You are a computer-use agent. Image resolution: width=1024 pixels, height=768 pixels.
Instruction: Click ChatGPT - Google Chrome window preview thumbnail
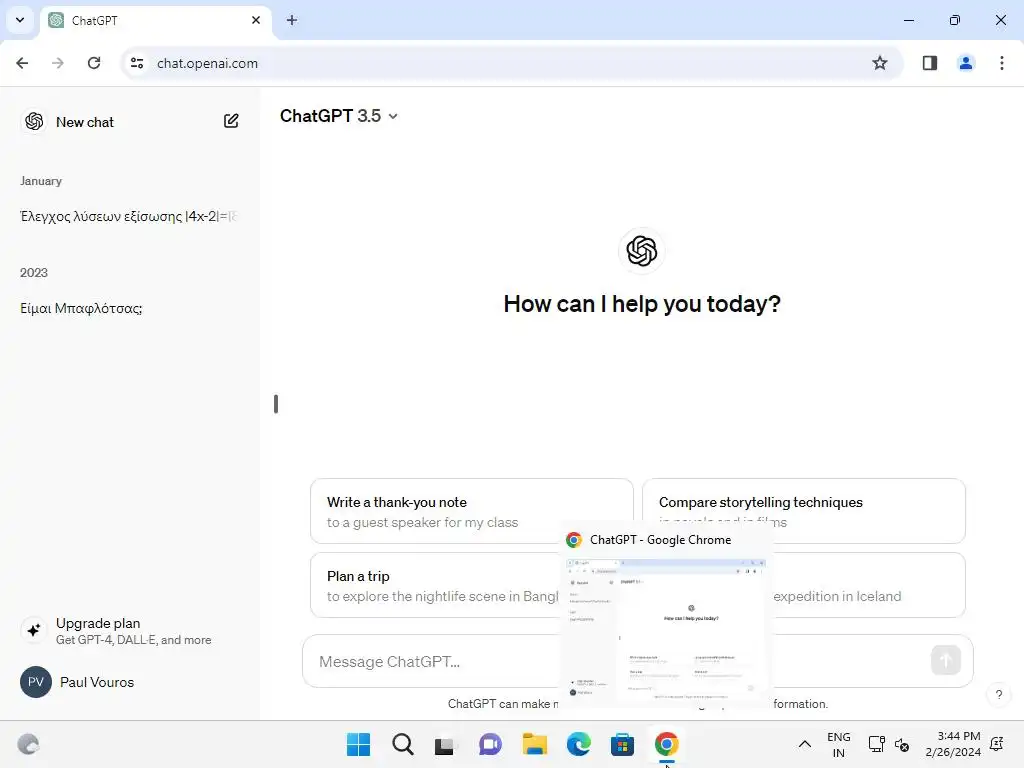(x=665, y=631)
